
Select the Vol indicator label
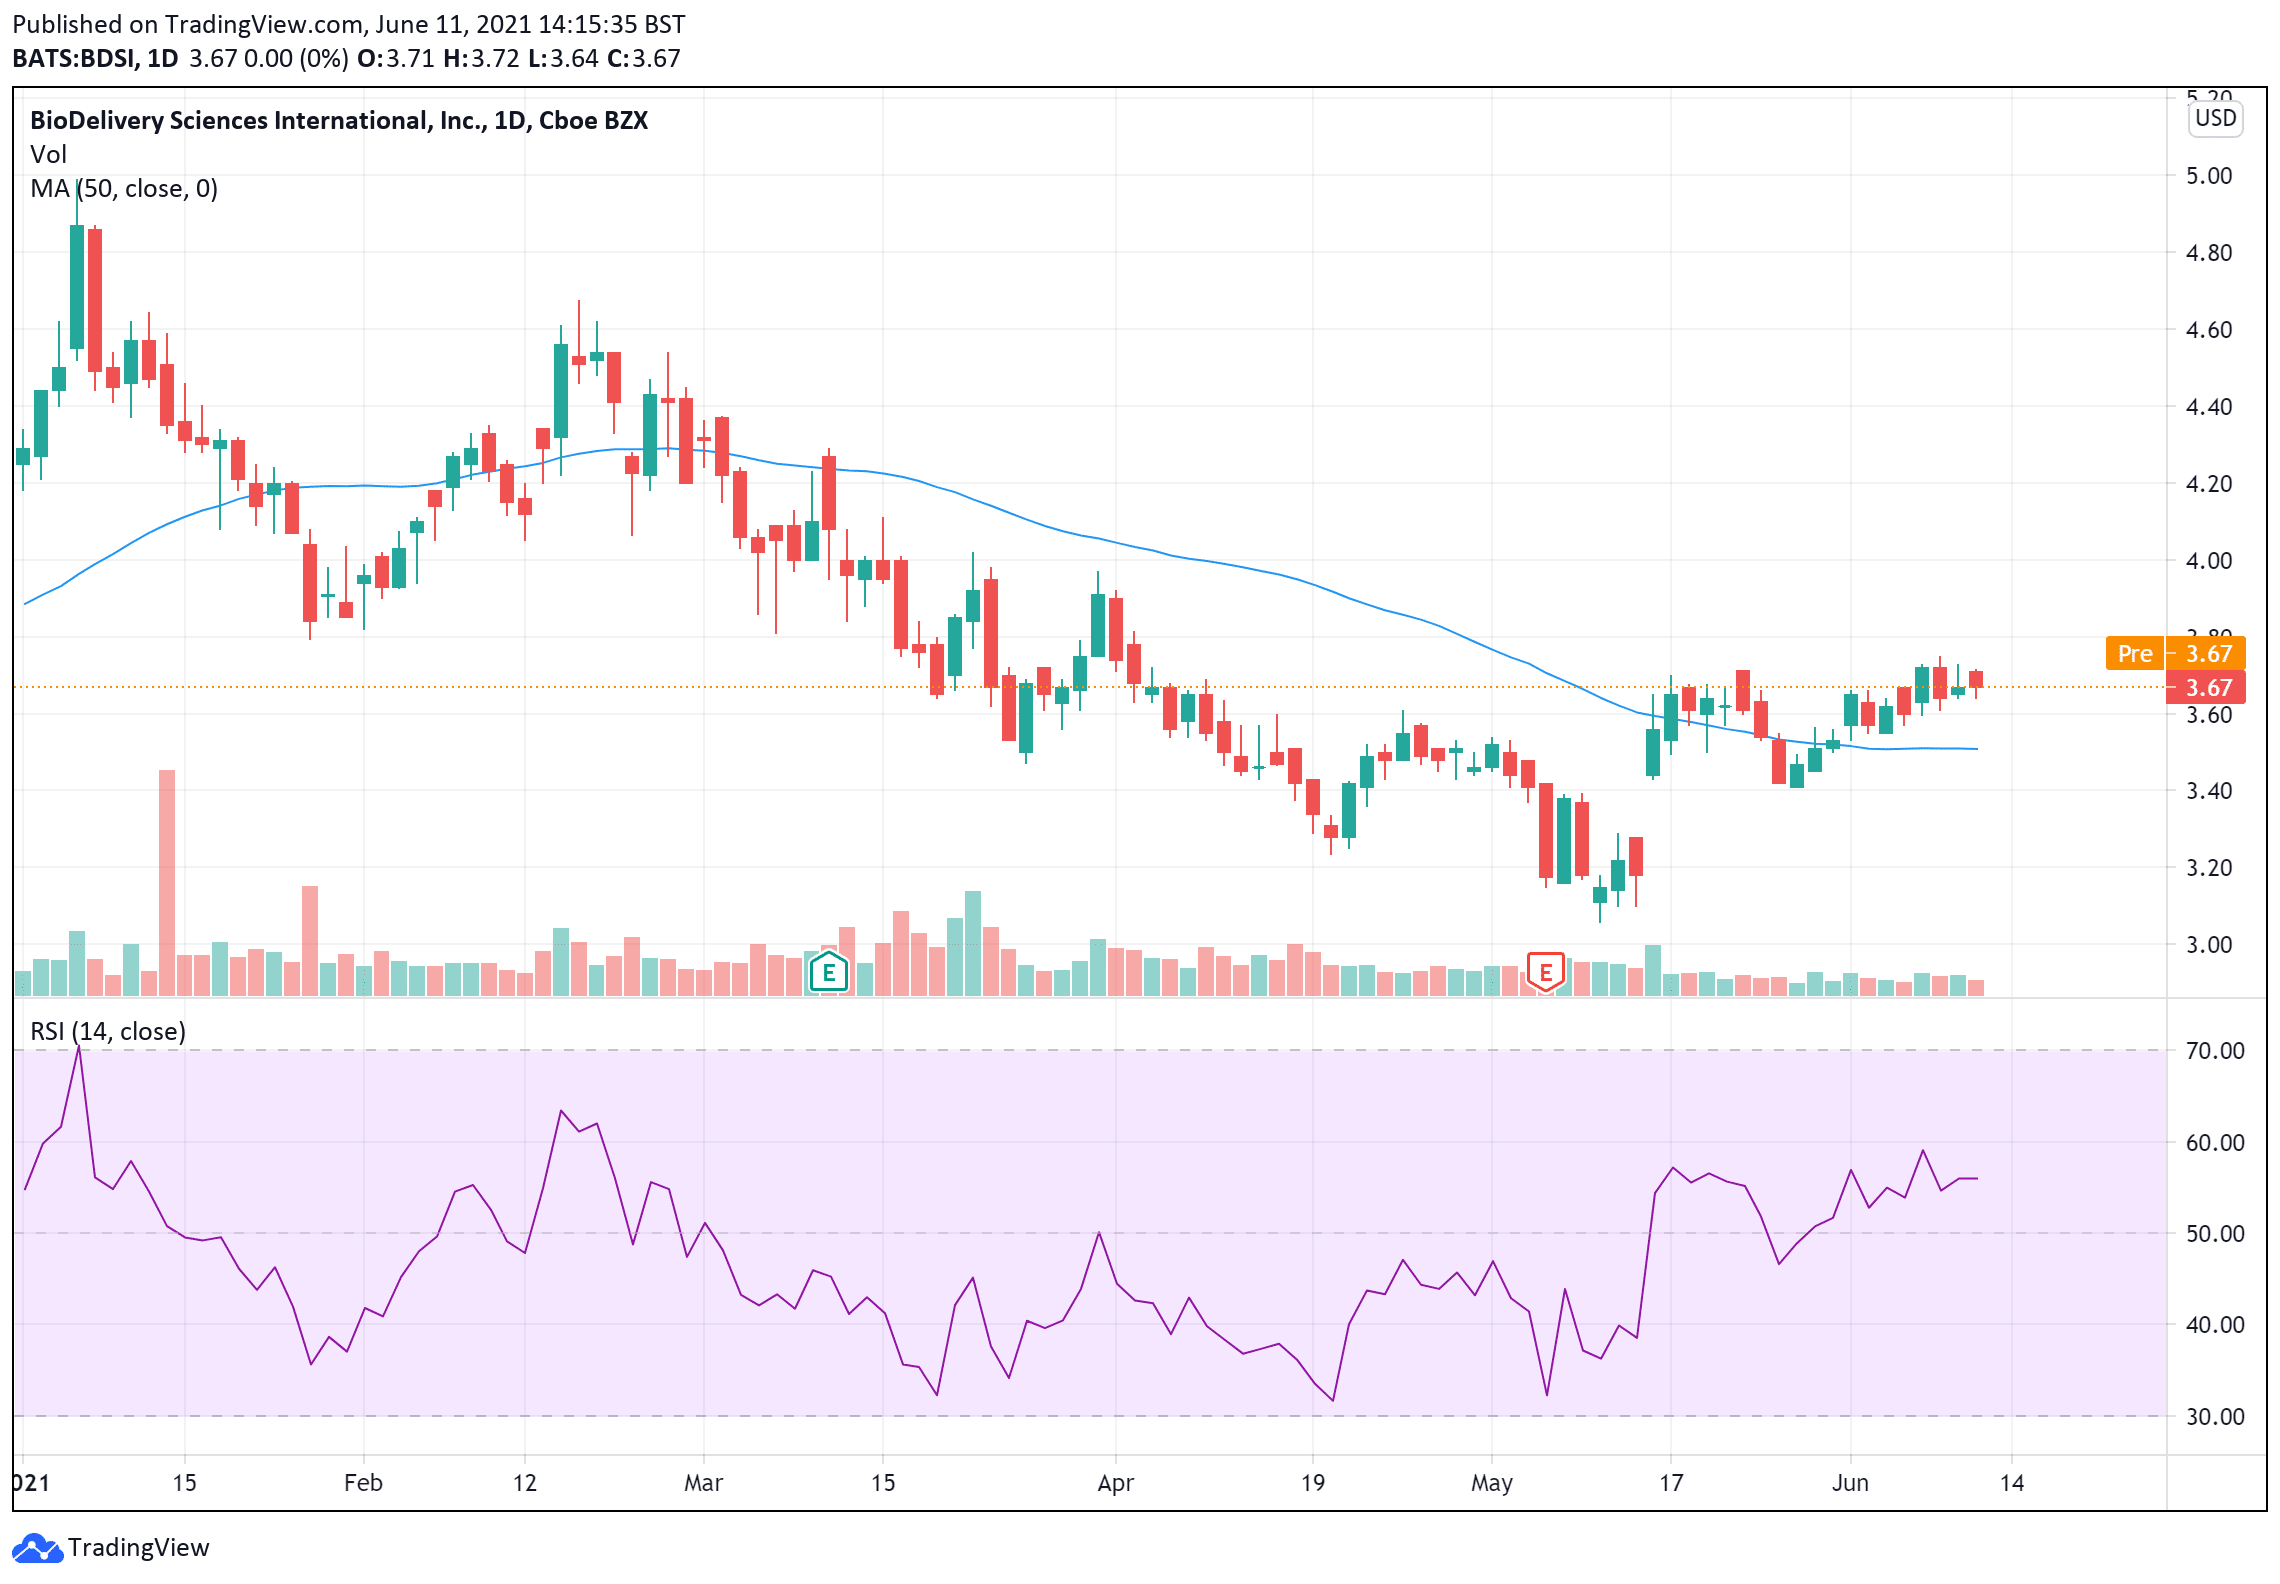pos(48,154)
